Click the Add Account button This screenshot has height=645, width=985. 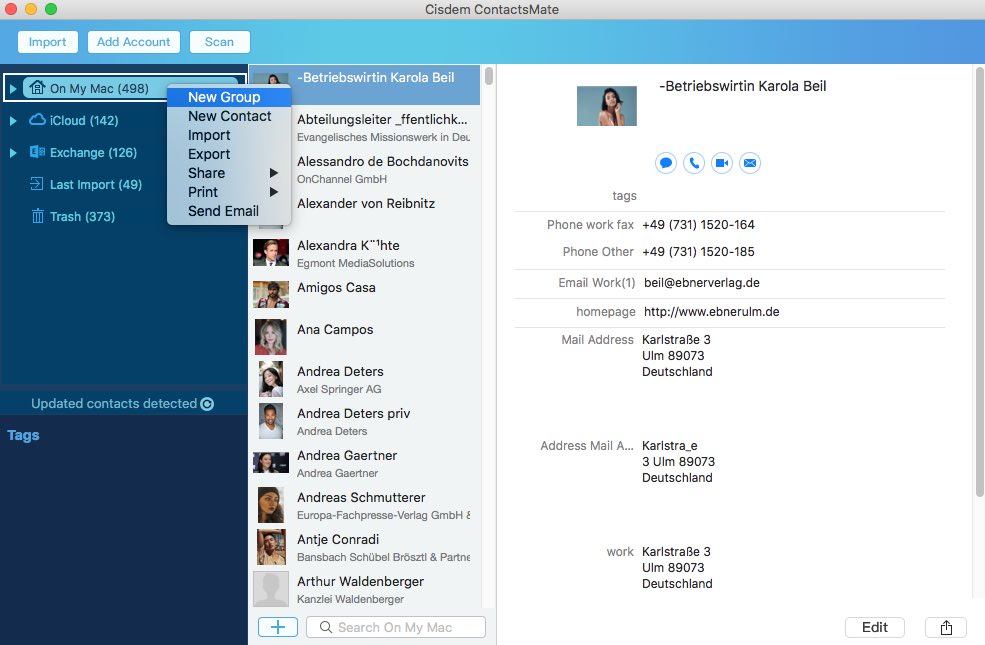(x=134, y=42)
